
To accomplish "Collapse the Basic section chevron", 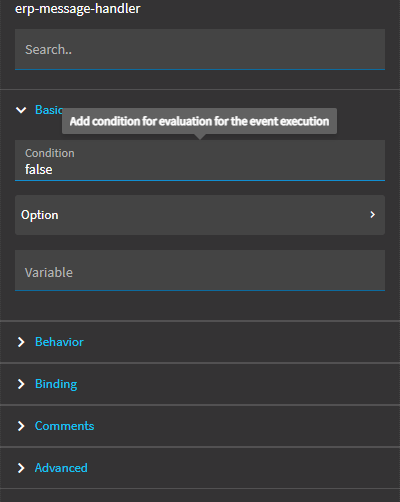I will click(x=21, y=110).
